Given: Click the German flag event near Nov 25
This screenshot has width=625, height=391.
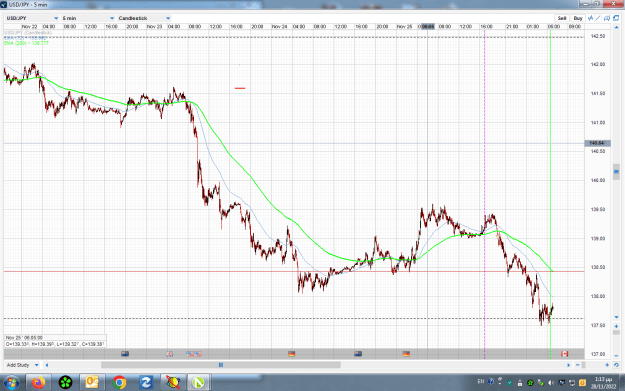Looking at the screenshot, I should [406, 354].
